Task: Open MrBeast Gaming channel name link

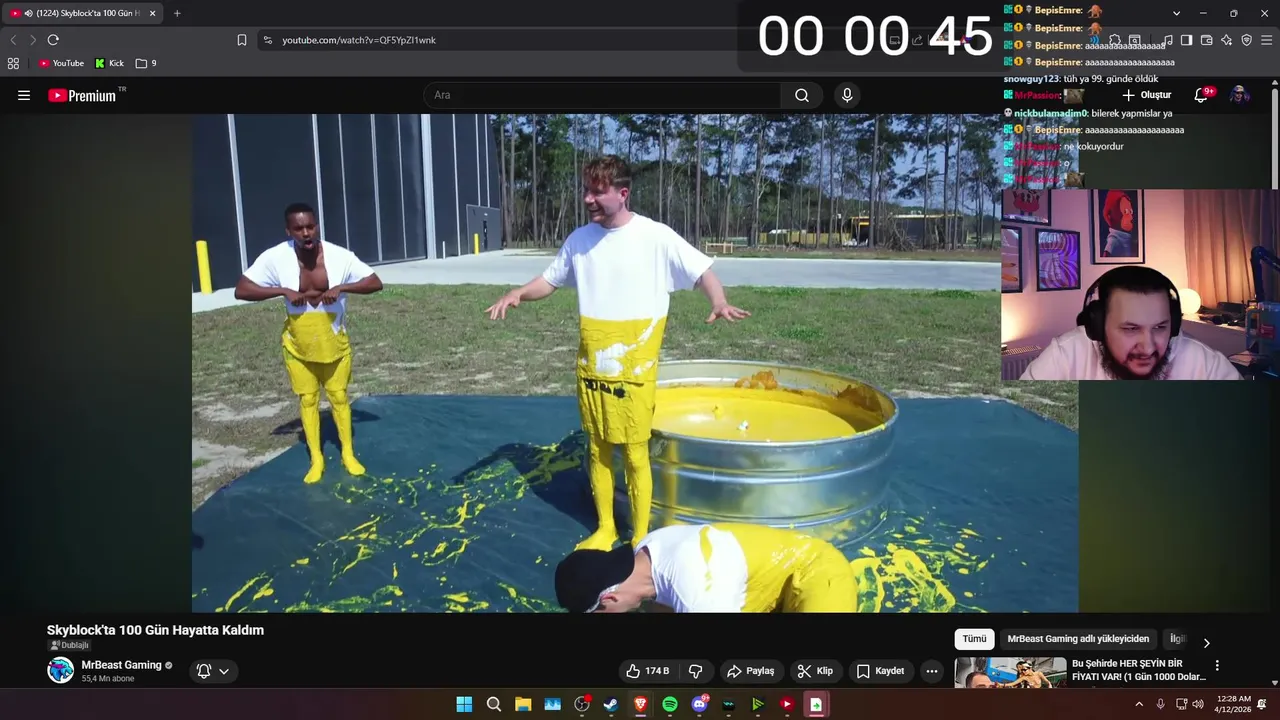Action: pos(121,665)
